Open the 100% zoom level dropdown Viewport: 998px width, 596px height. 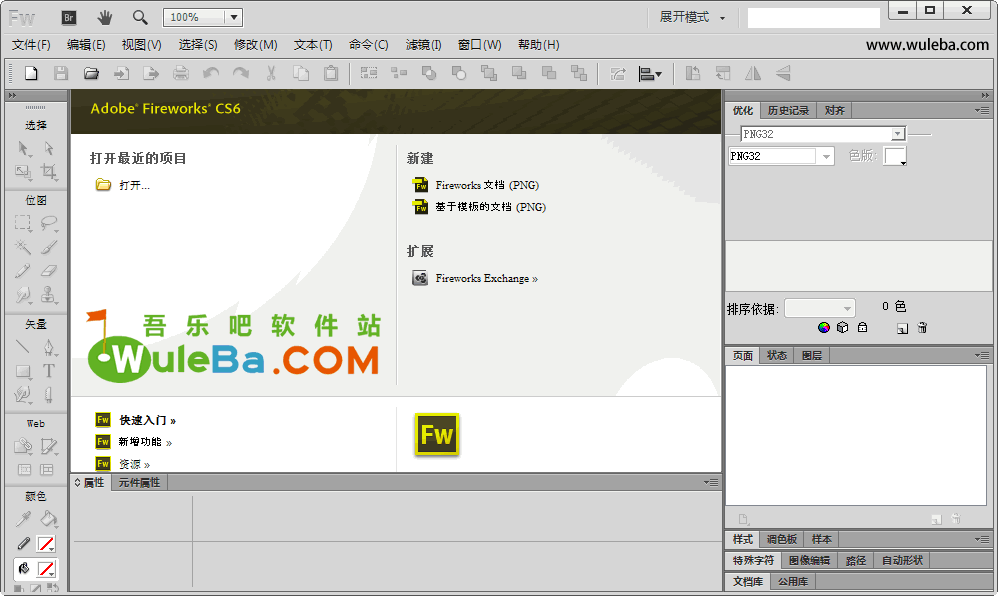click(234, 17)
